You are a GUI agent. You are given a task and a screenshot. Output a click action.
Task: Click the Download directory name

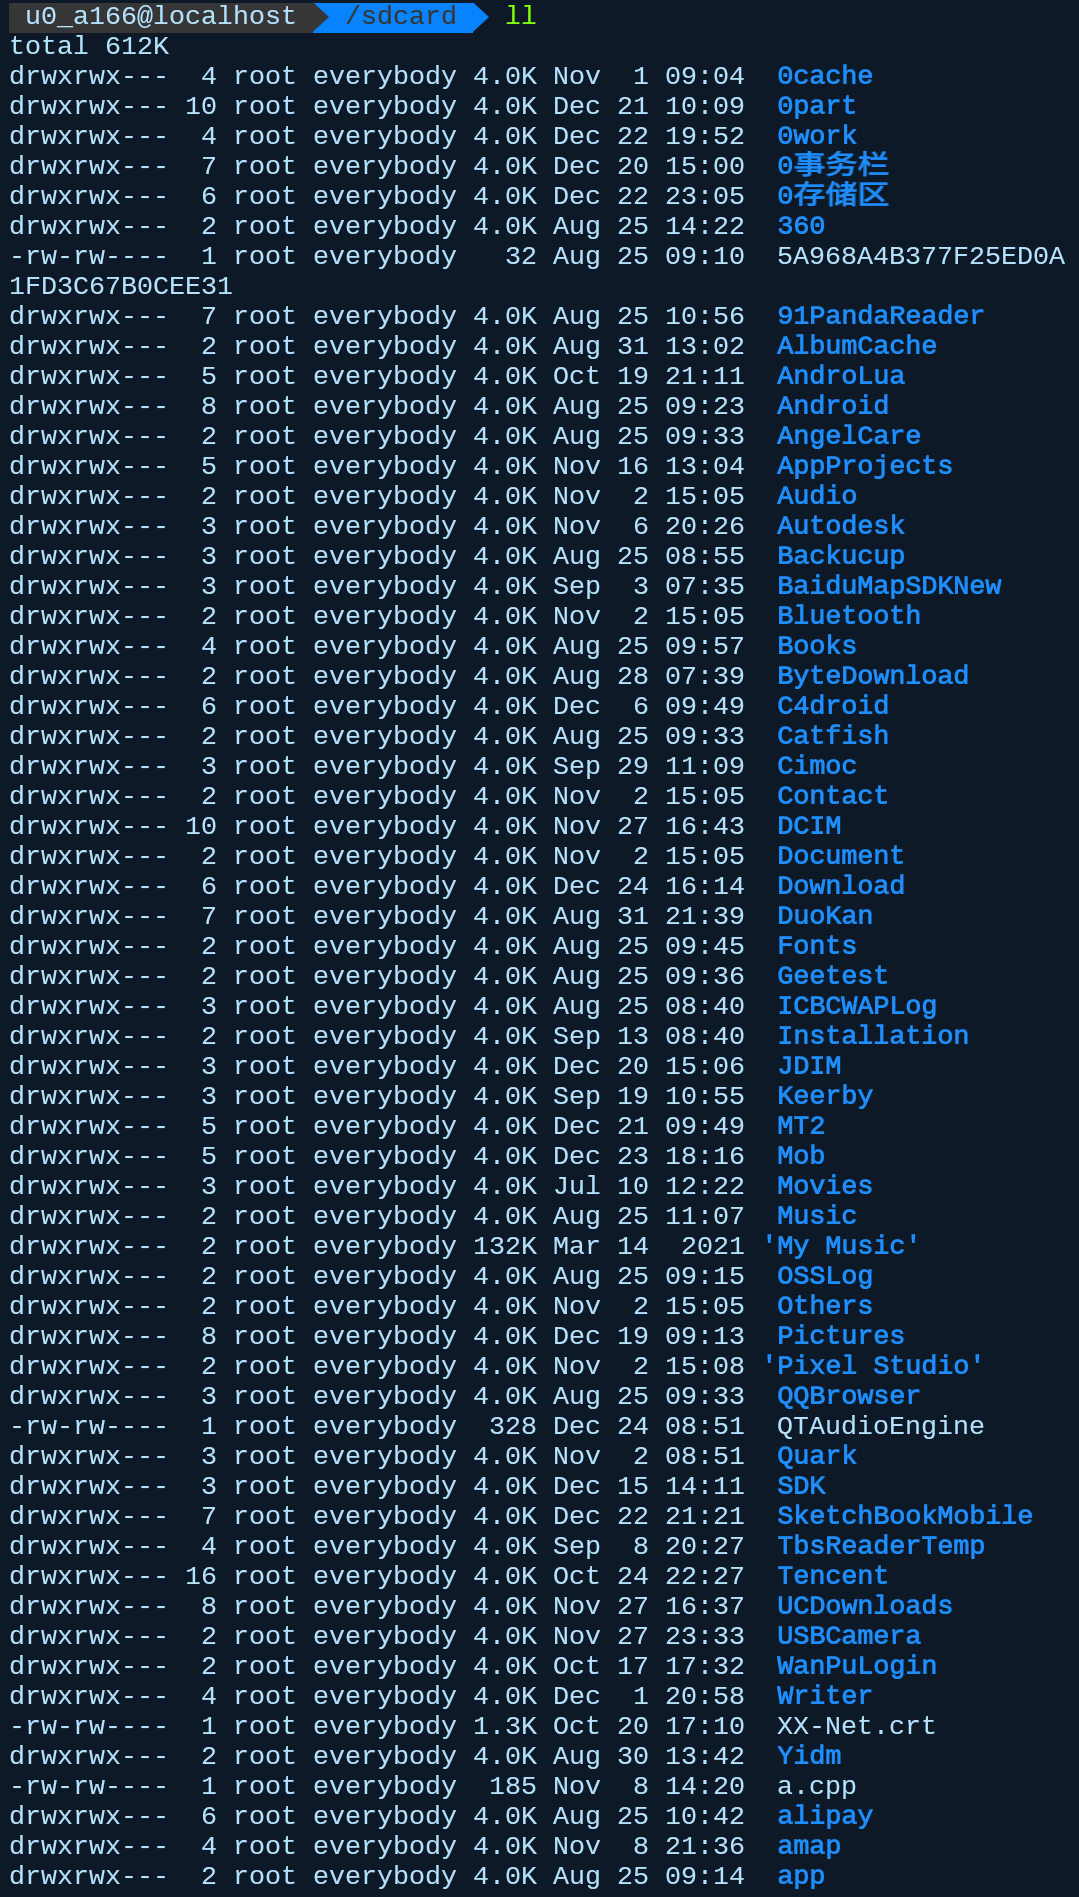[840, 886]
